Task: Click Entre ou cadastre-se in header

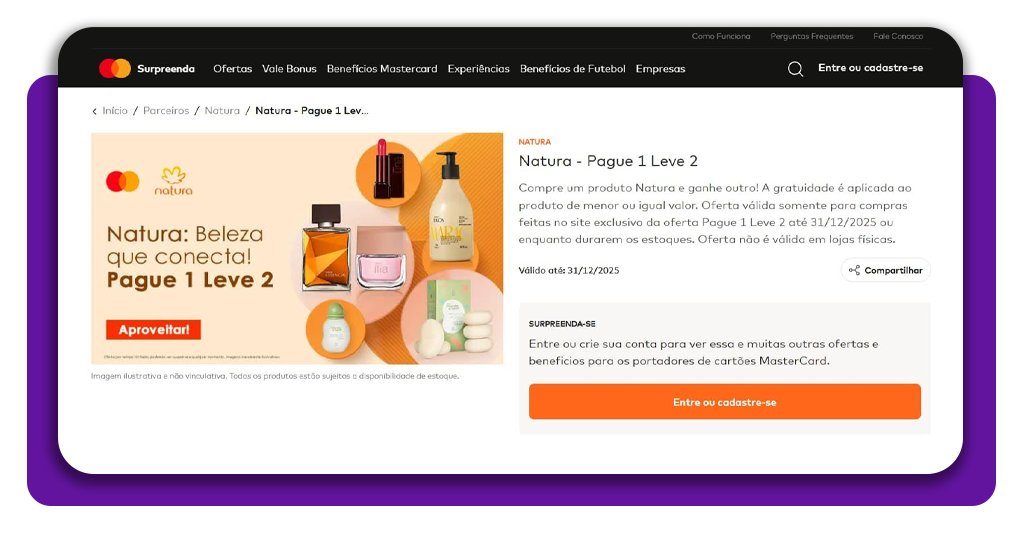Action: click(871, 68)
